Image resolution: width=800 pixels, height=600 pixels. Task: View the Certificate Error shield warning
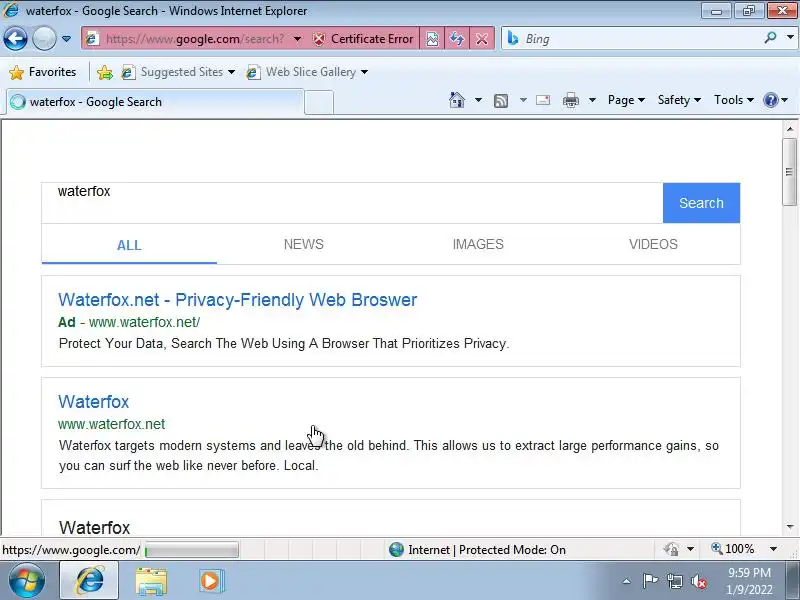363,39
